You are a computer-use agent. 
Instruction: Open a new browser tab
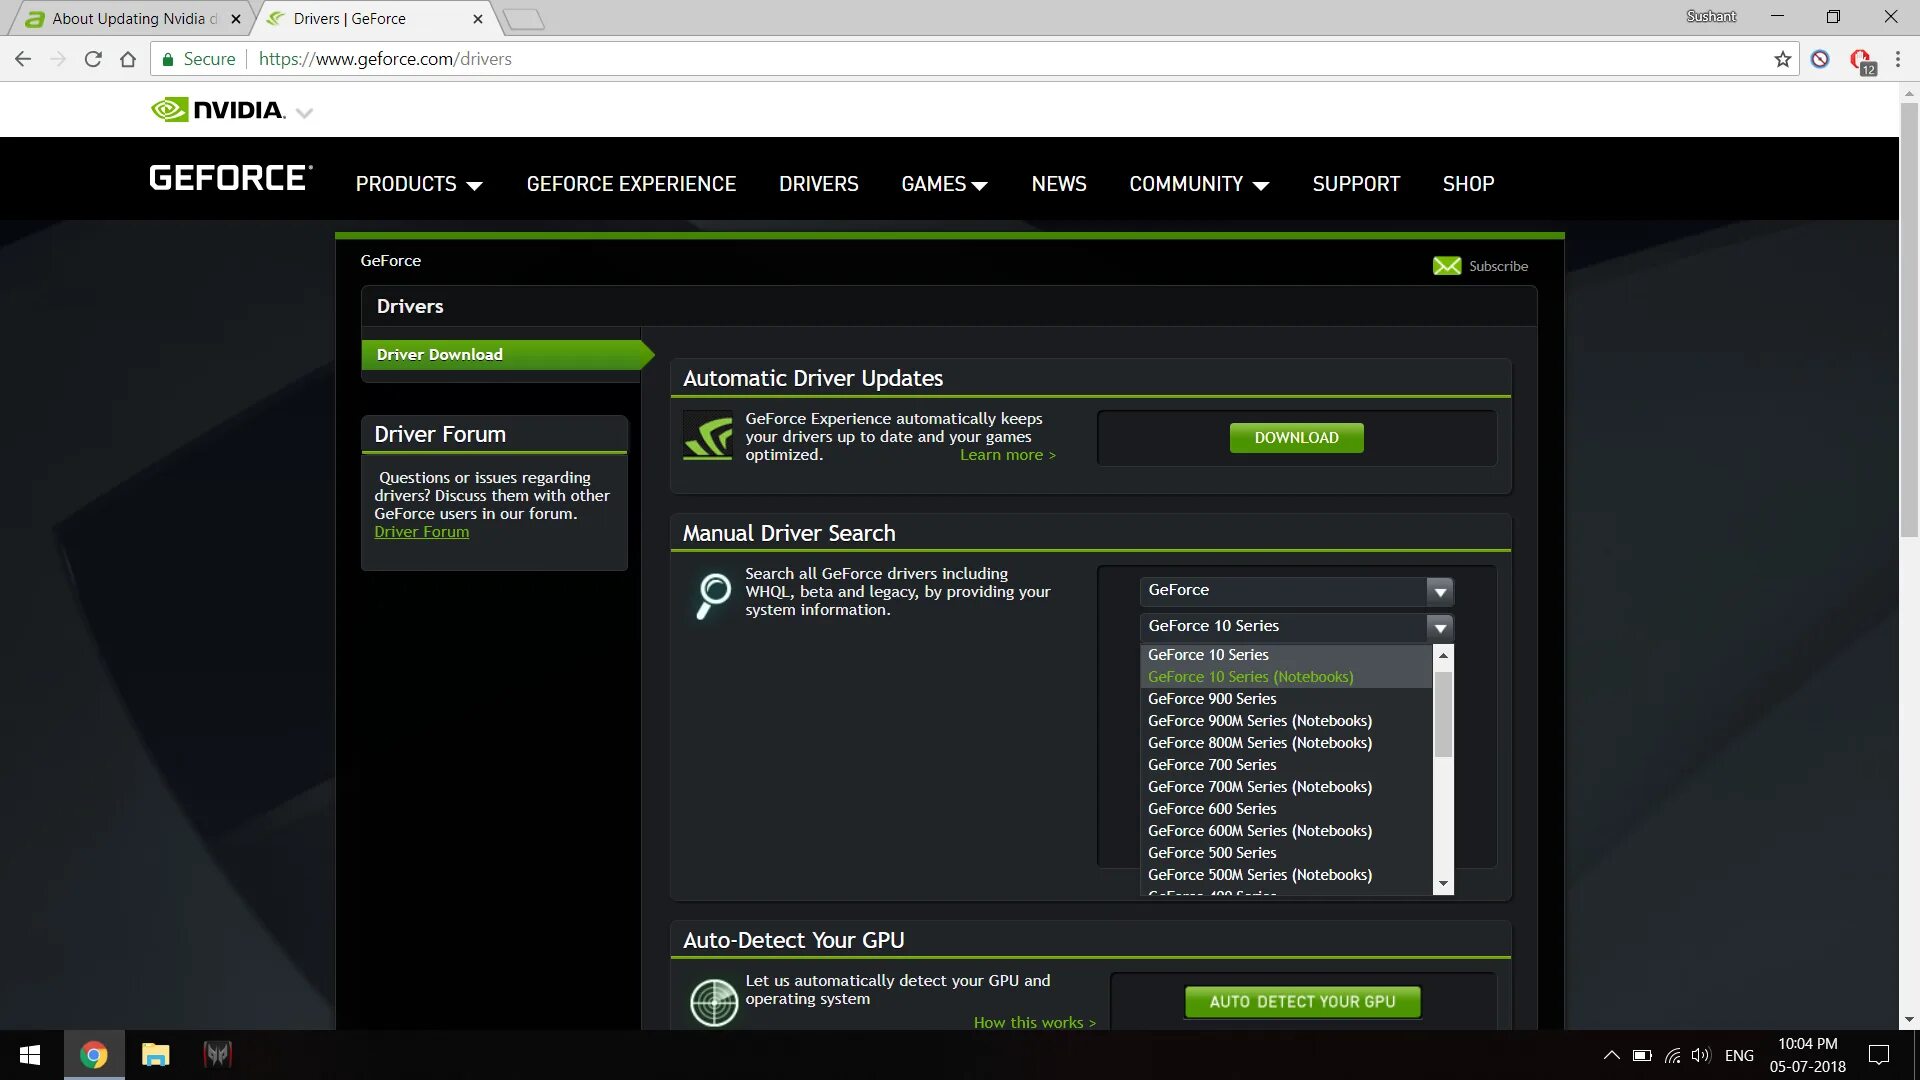coord(523,19)
